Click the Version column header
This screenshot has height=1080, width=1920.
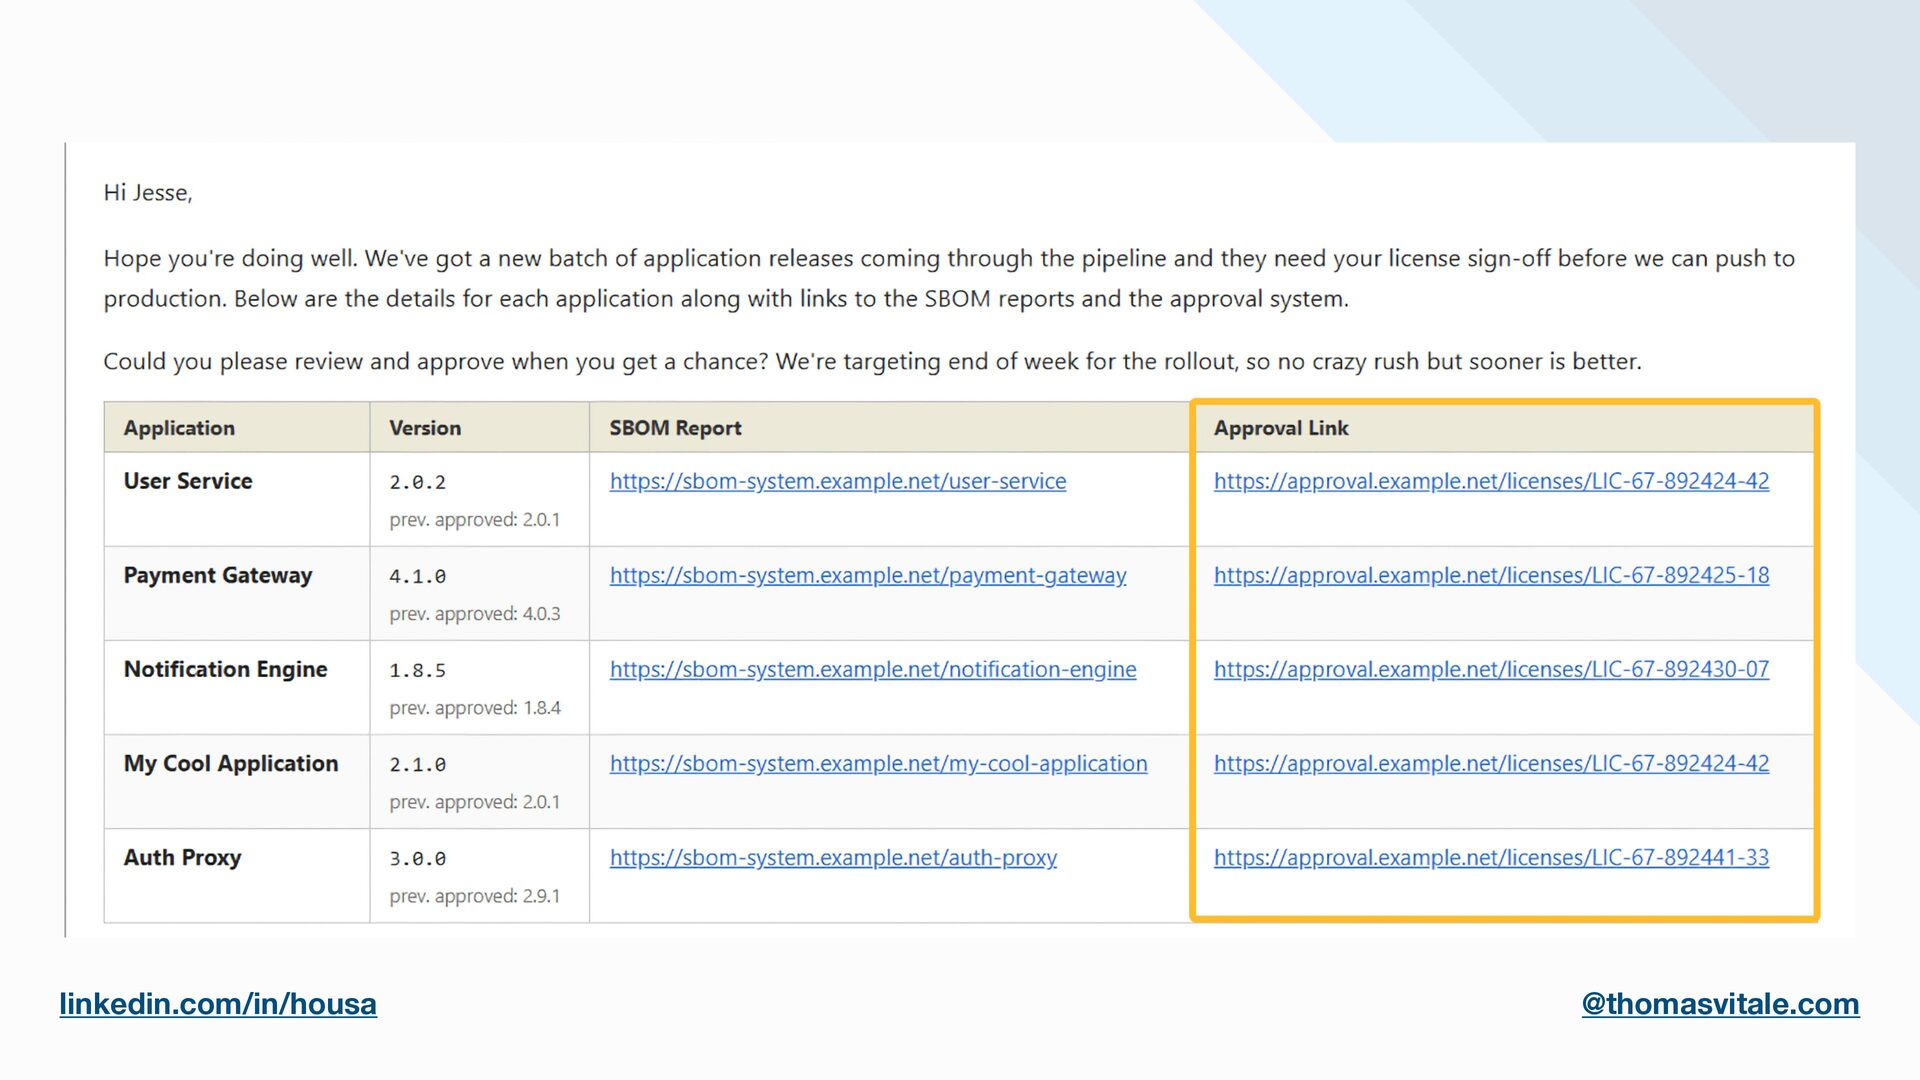(424, 428)
